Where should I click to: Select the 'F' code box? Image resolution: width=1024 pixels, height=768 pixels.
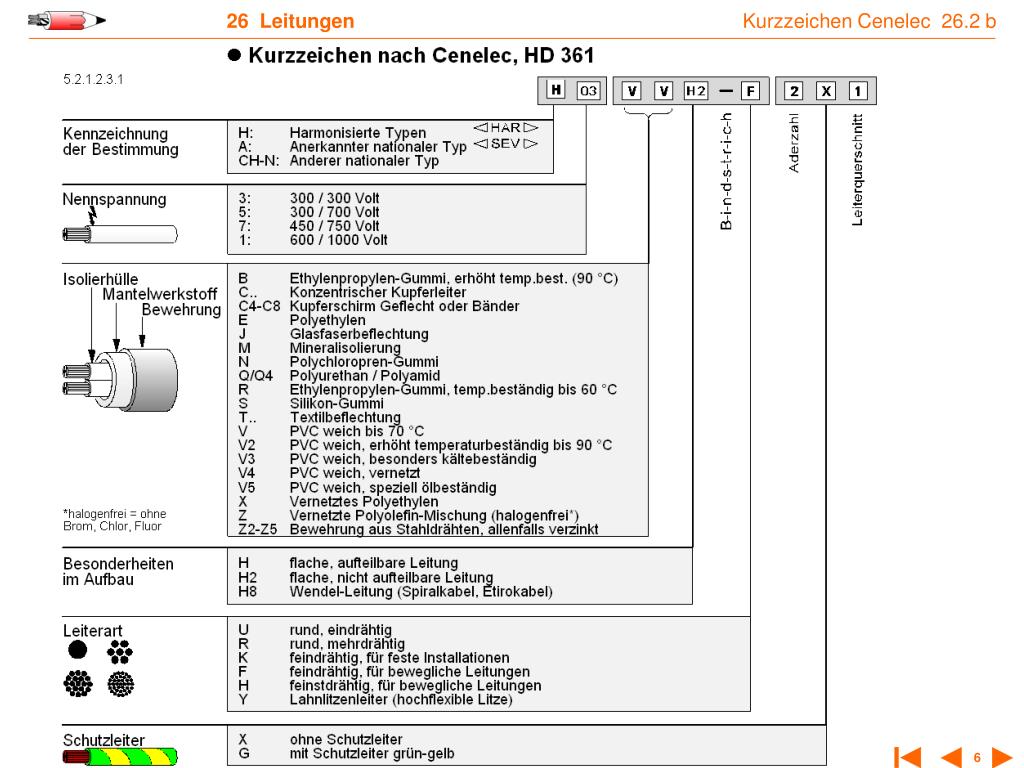(750, 91)
